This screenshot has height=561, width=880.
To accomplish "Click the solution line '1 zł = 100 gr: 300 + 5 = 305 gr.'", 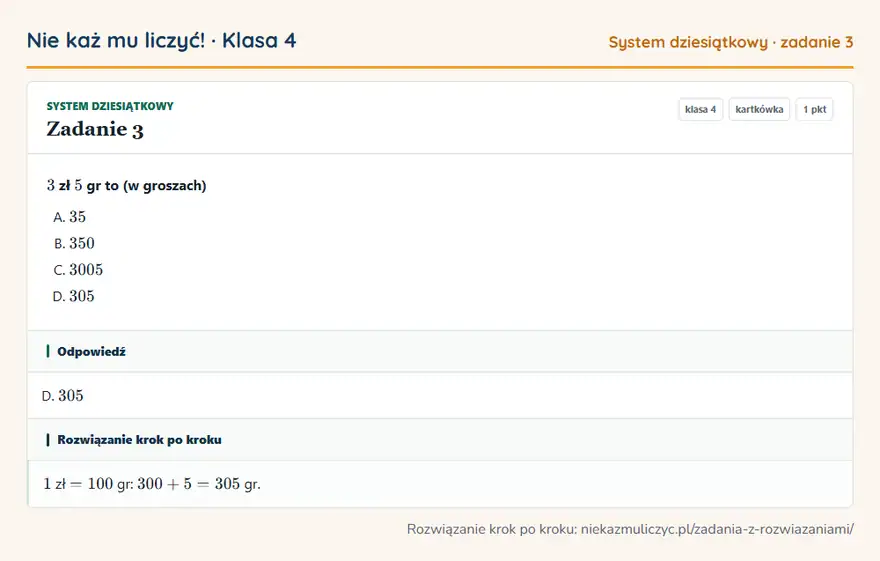I will pyautogui.click(x=152, y=484).
